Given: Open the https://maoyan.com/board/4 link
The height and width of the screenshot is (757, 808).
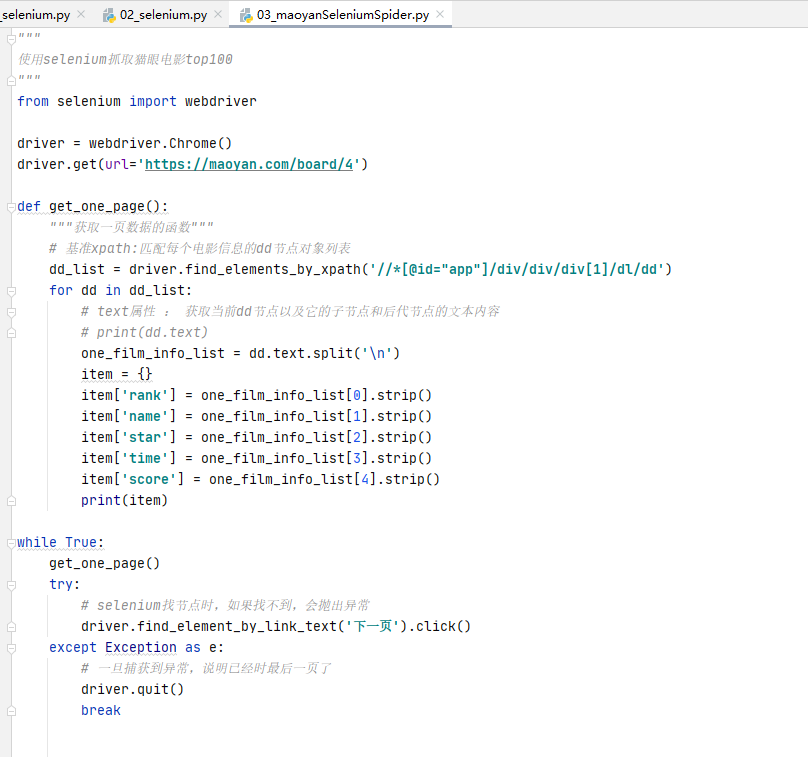Looking at the screenshot, I should click(x=249, y=164).
